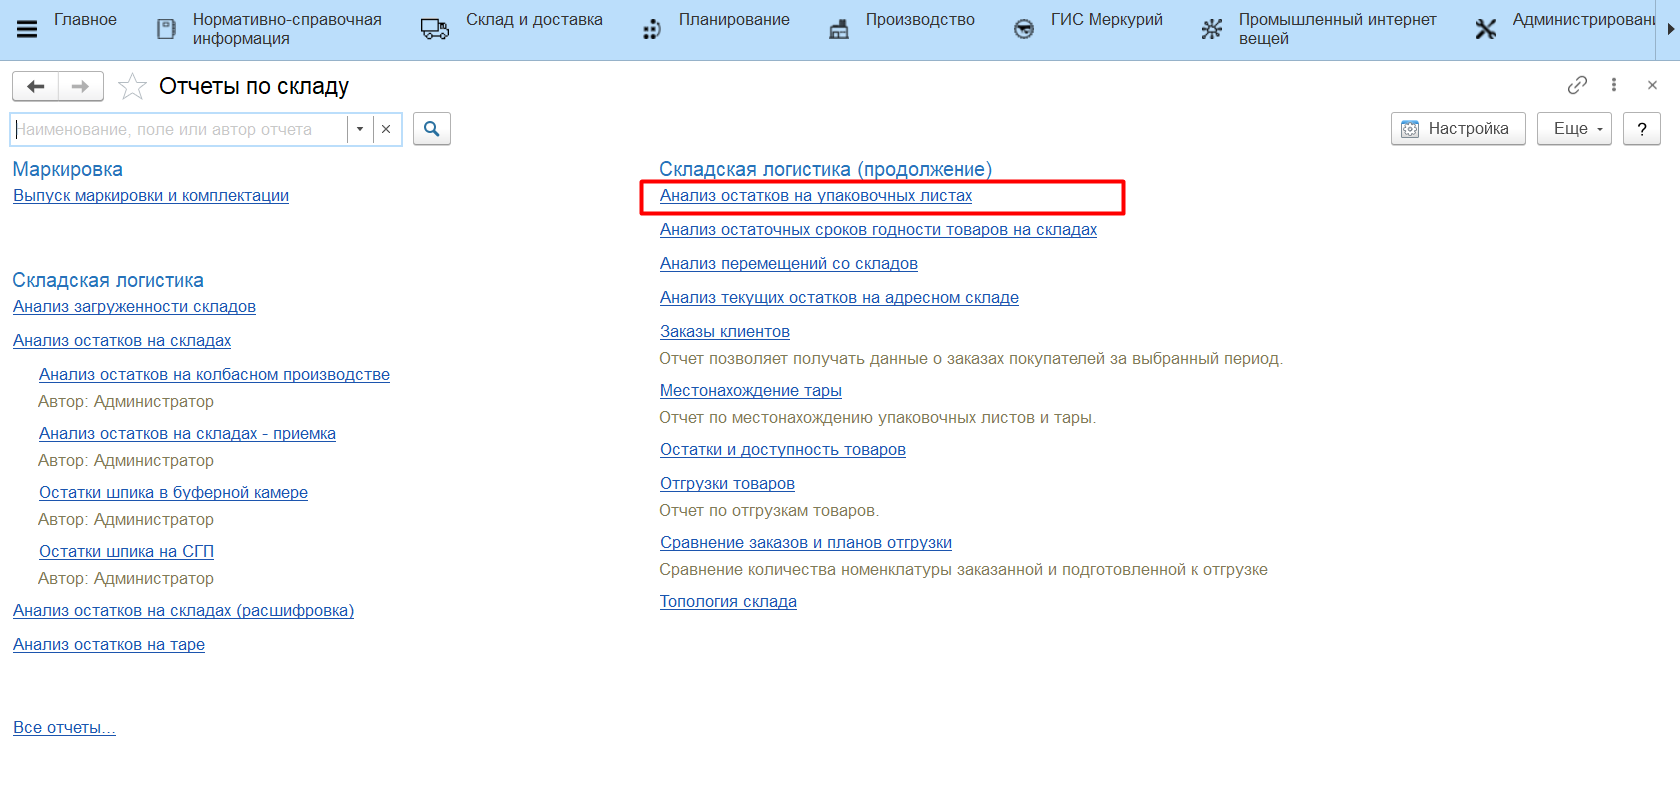The height and width of the screenshot is (792, 1680).
Task: Add report page to favorites star
Action: [x=132, y=87]
